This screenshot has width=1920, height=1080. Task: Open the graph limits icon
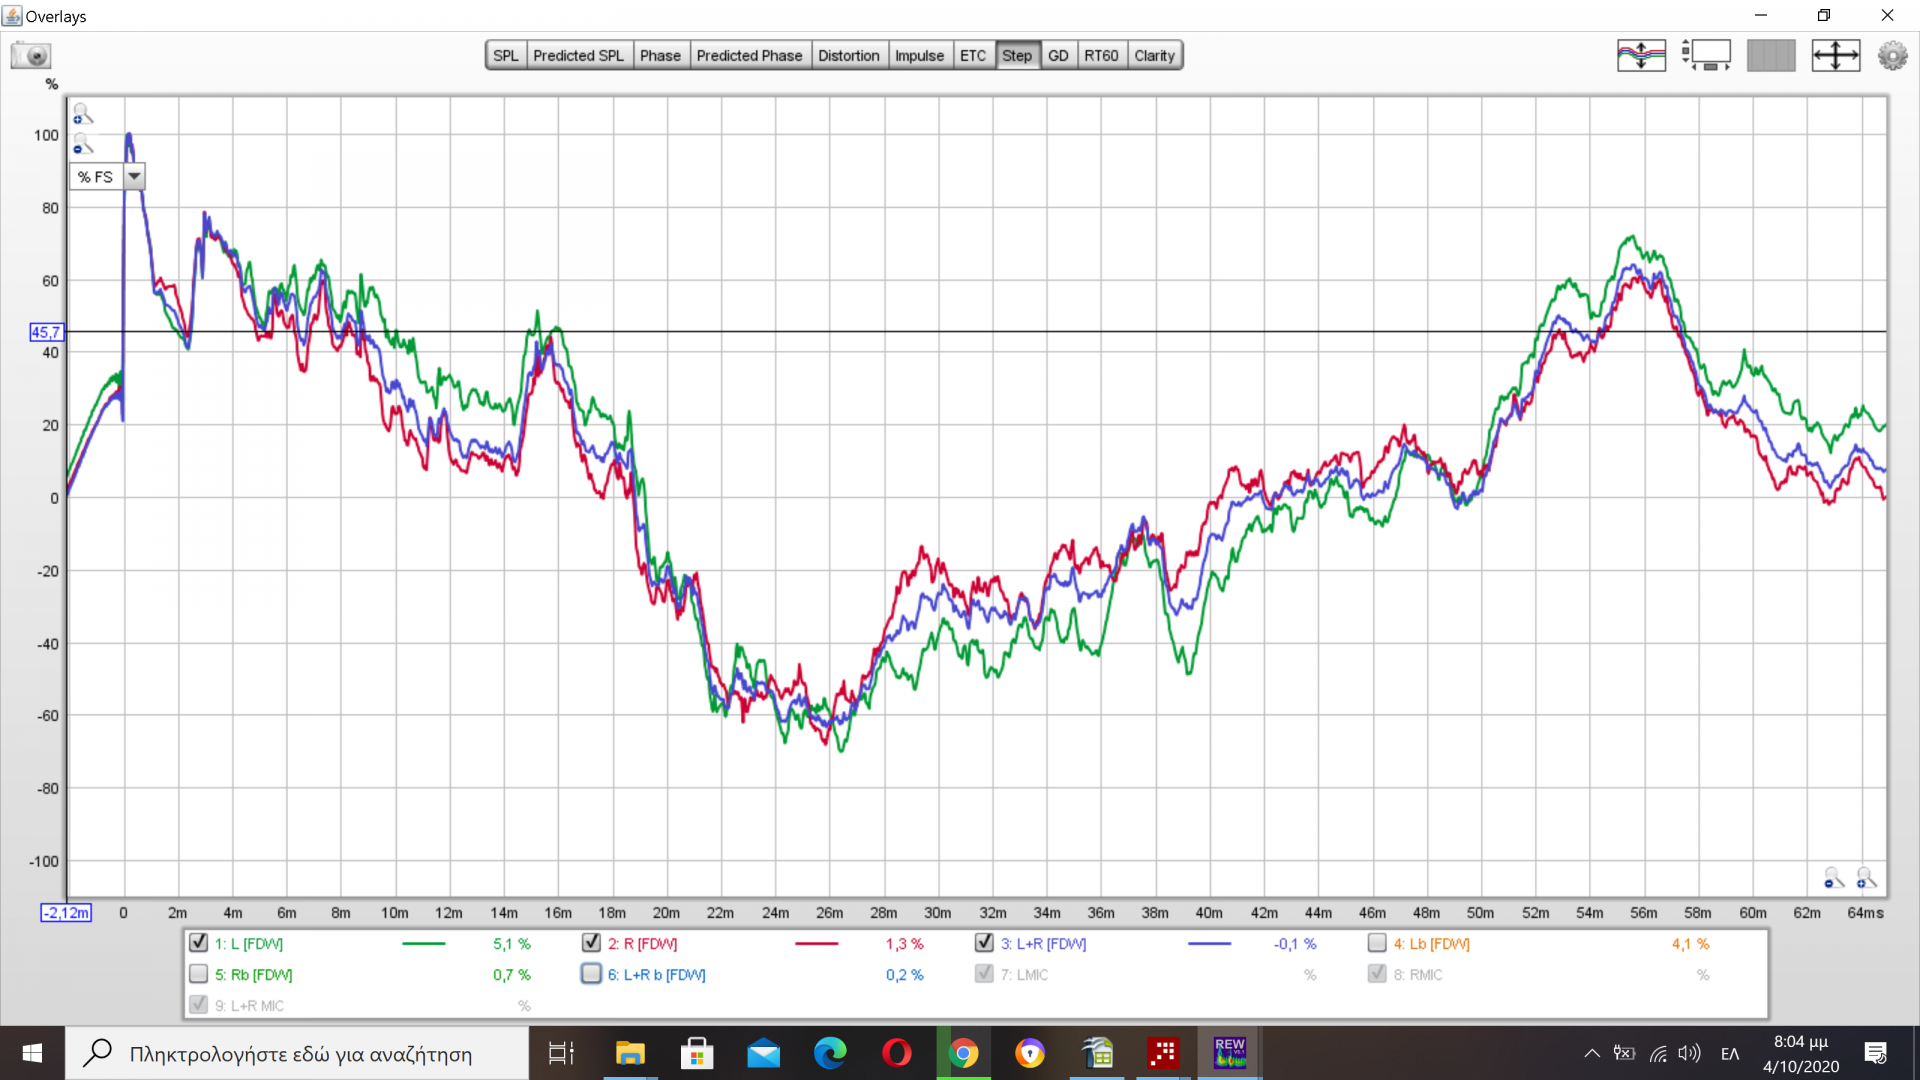(x=1706, y=55)
